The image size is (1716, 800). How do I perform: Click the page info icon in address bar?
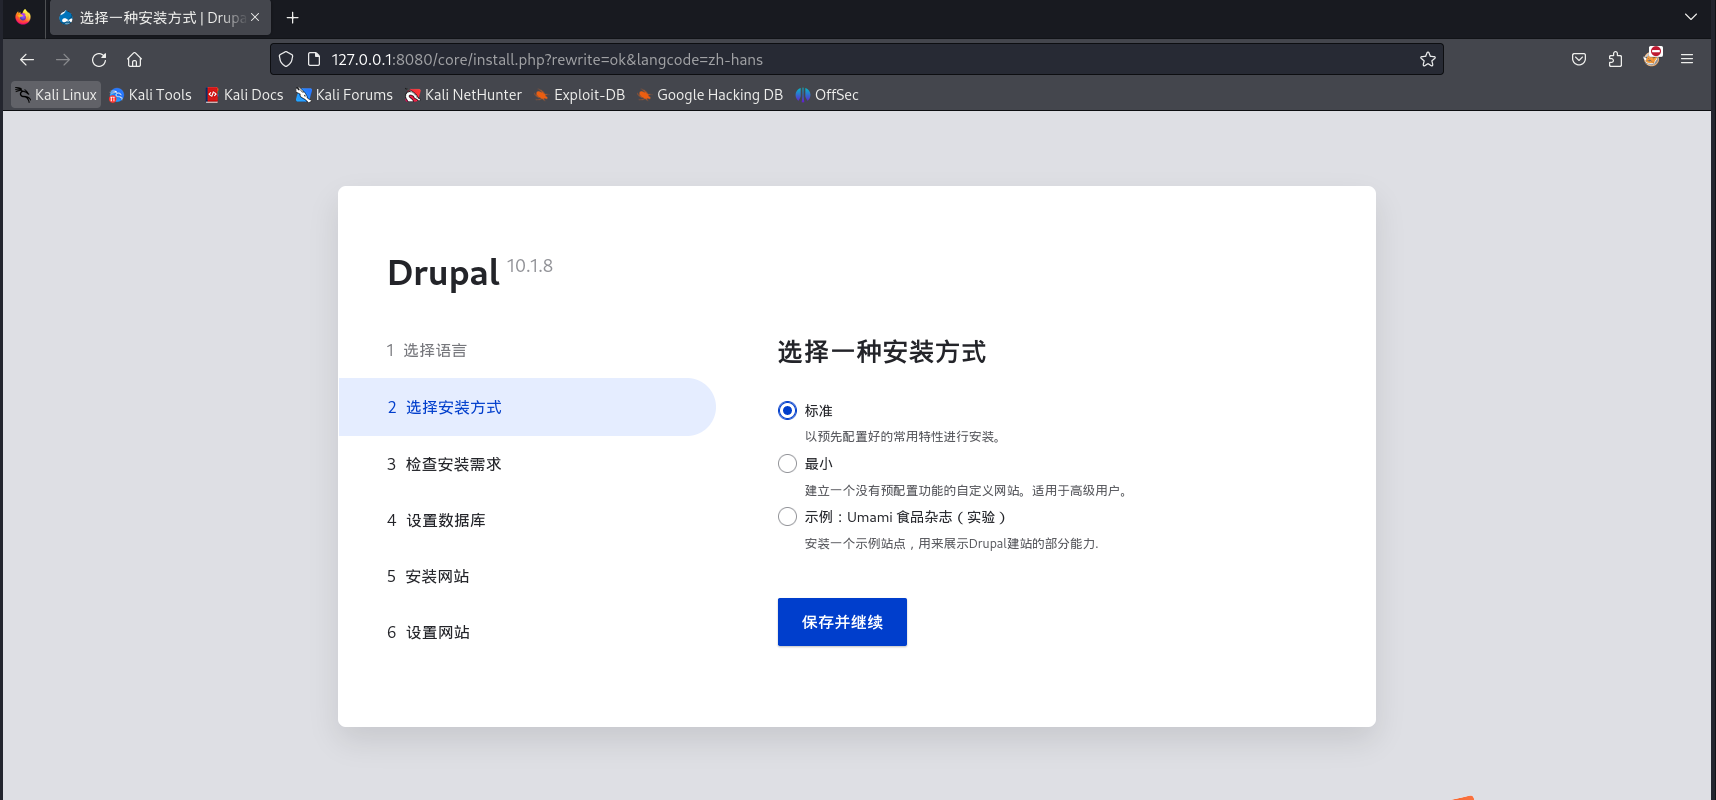pos(313,60)
